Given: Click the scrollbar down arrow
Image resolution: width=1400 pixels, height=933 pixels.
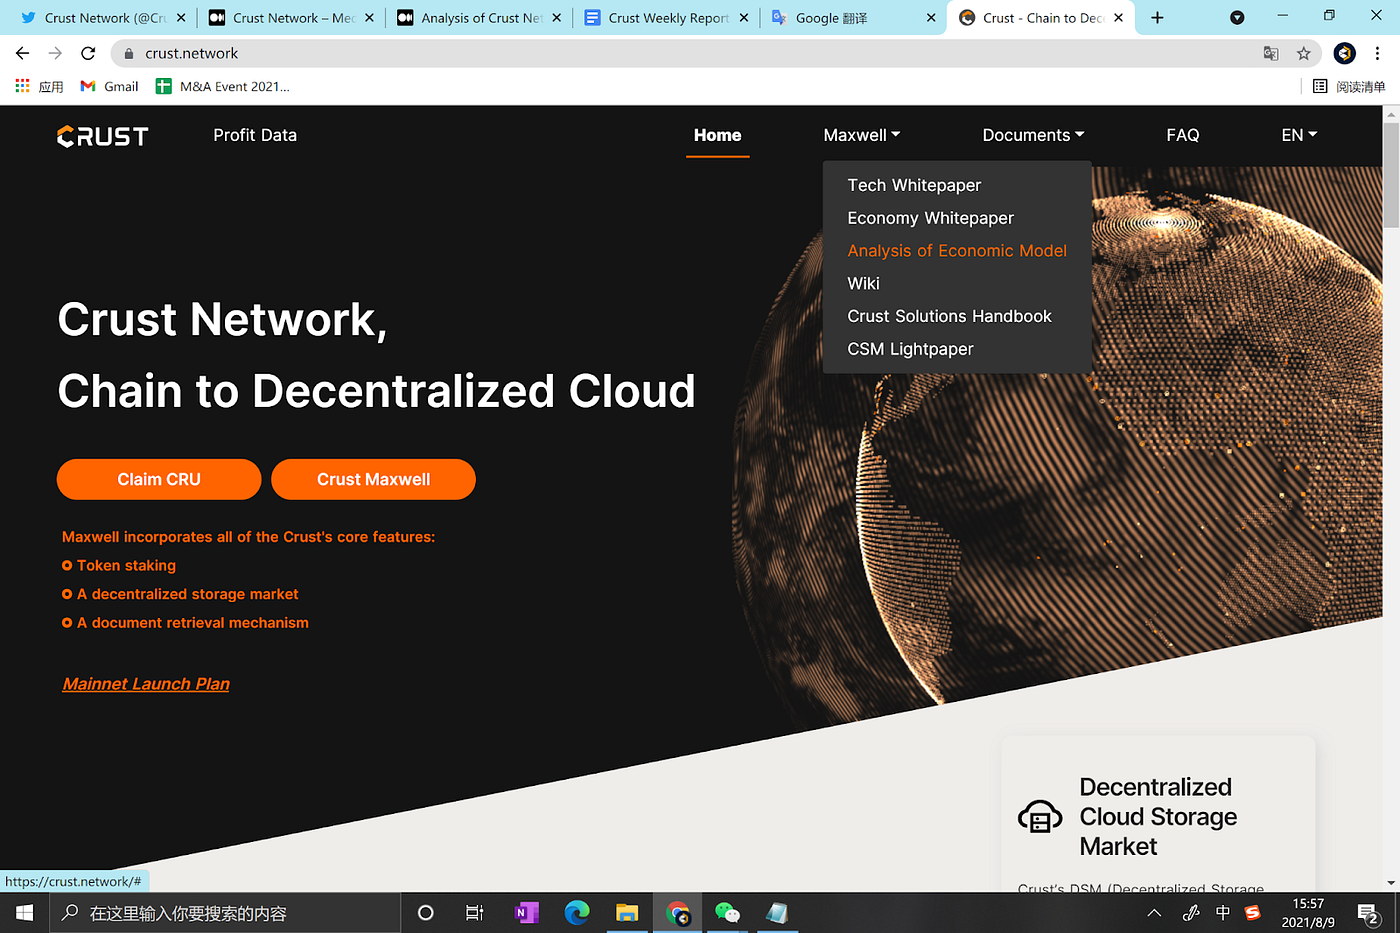Looking at the screenshot, I should [1391, 883].
